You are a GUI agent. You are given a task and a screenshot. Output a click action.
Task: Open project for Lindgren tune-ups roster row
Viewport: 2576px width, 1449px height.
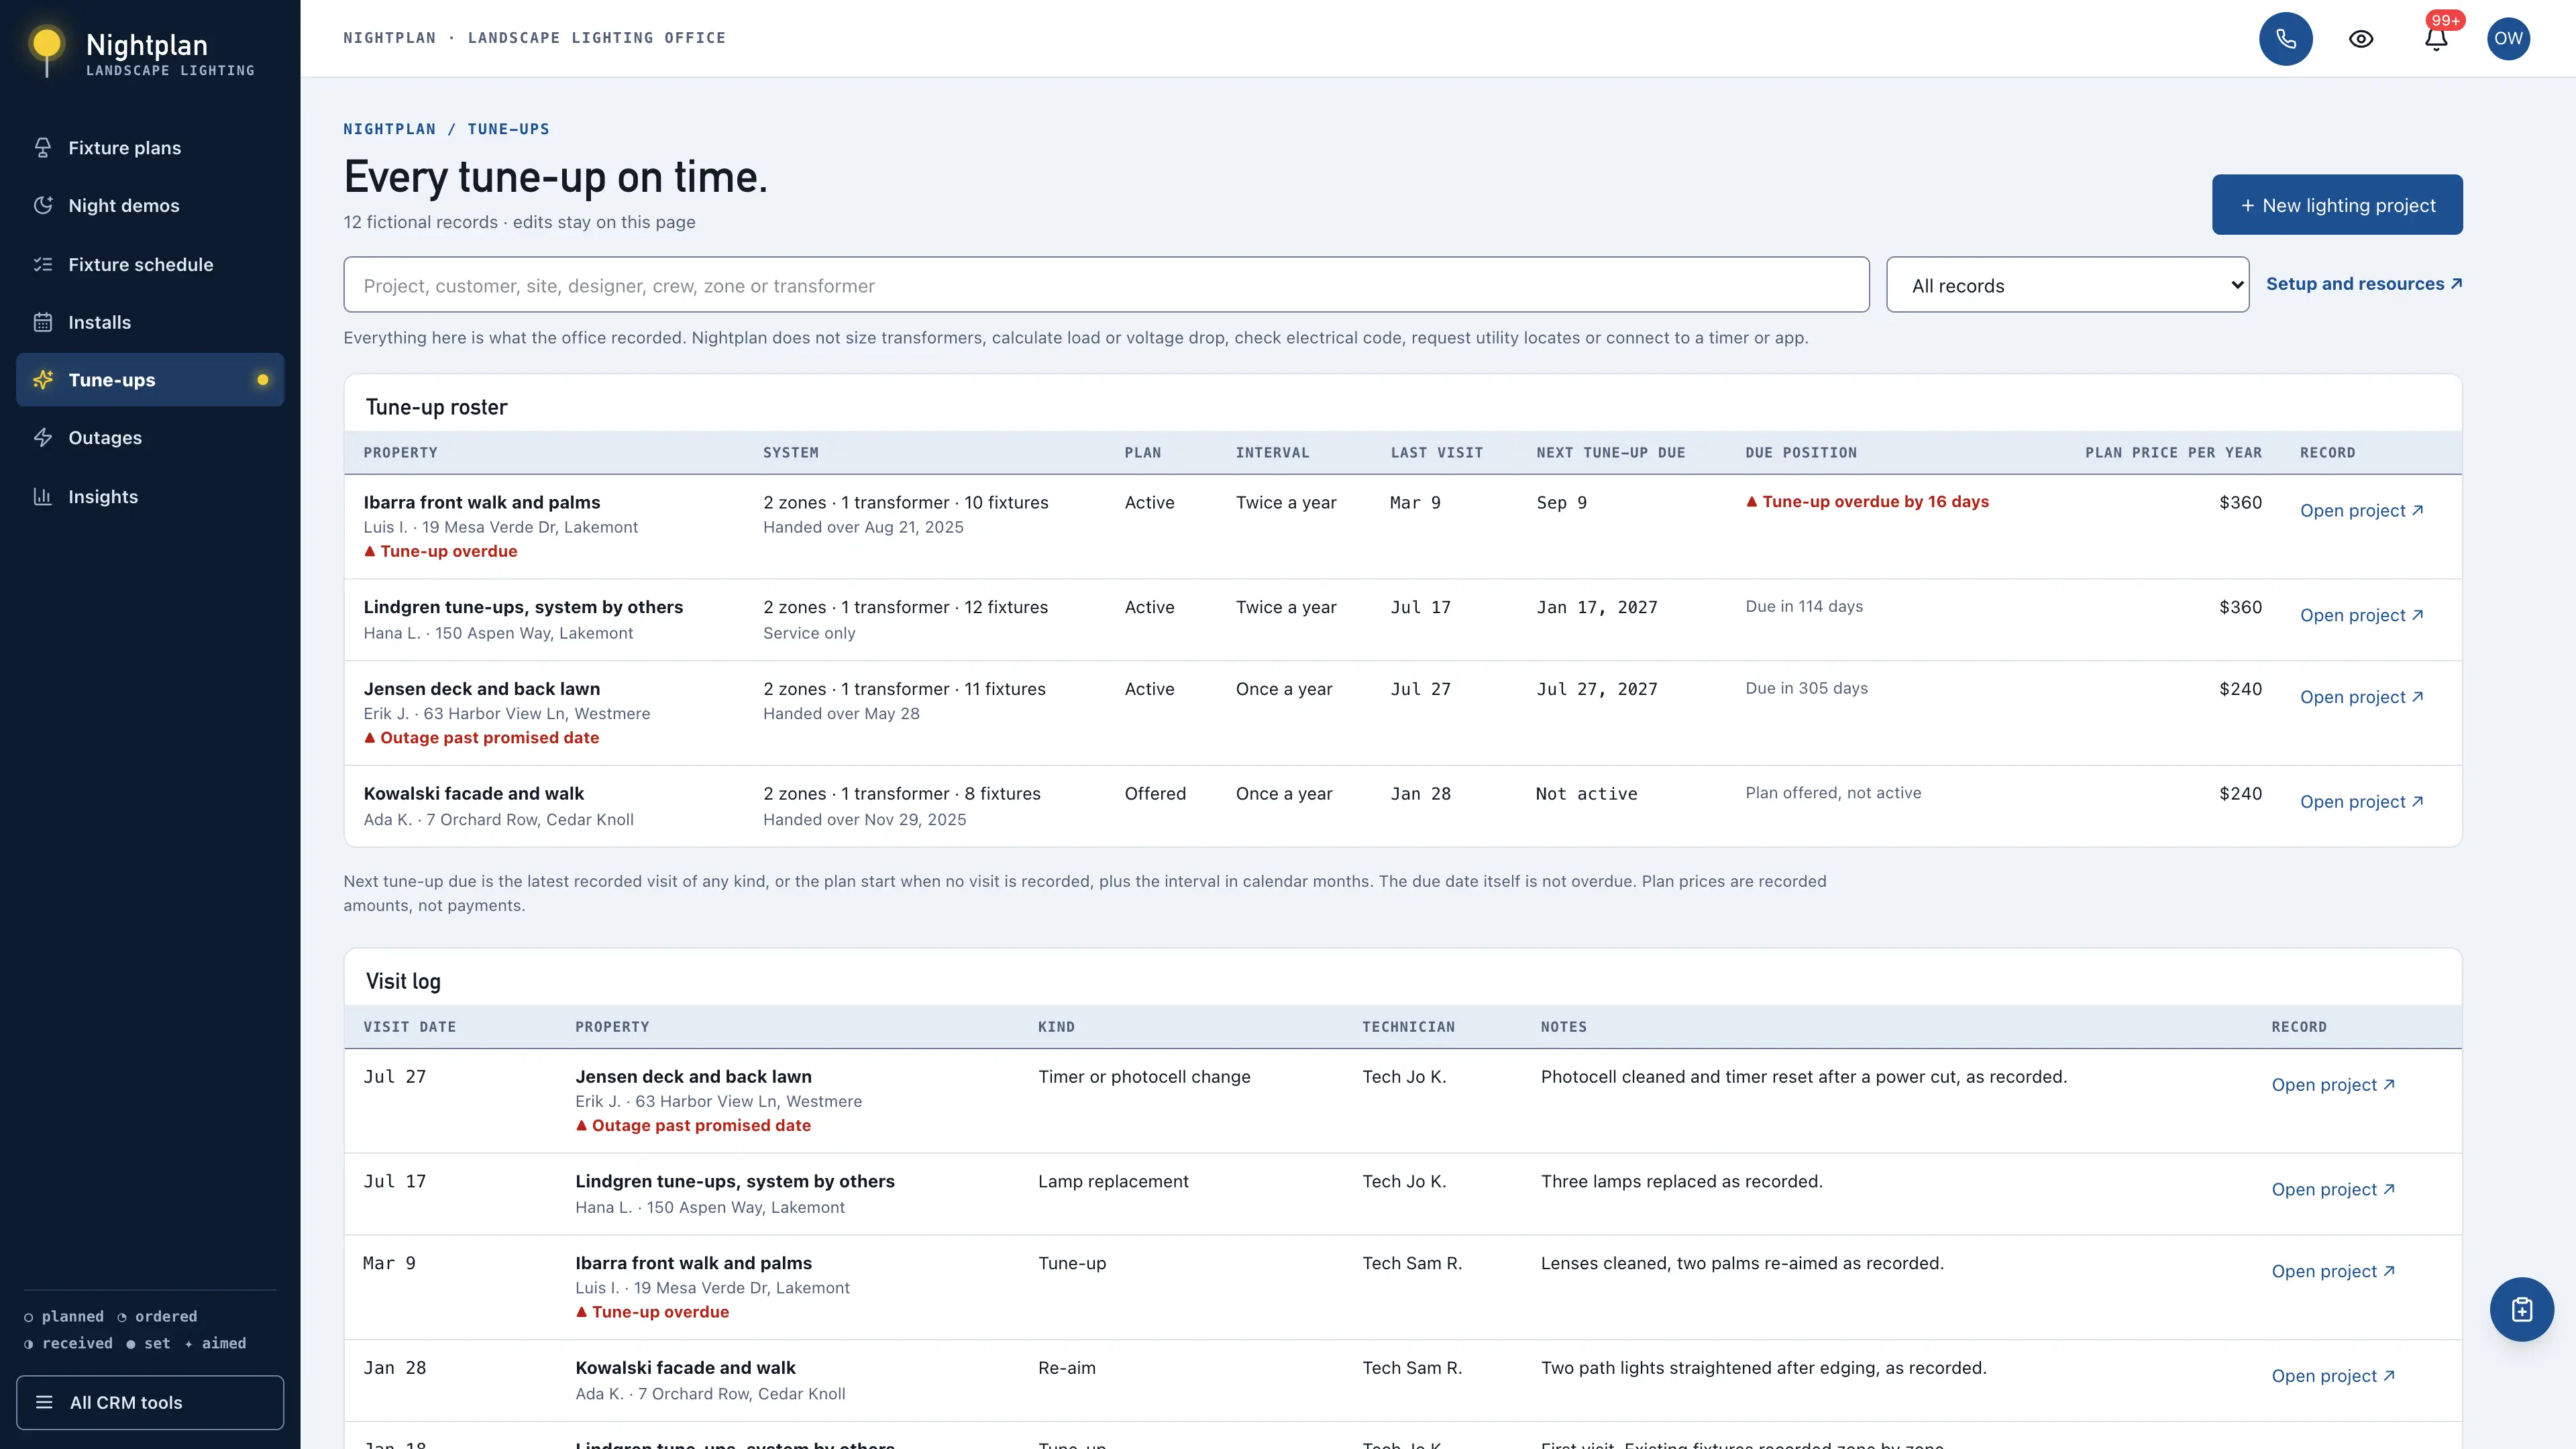(x=2361, y=616)
